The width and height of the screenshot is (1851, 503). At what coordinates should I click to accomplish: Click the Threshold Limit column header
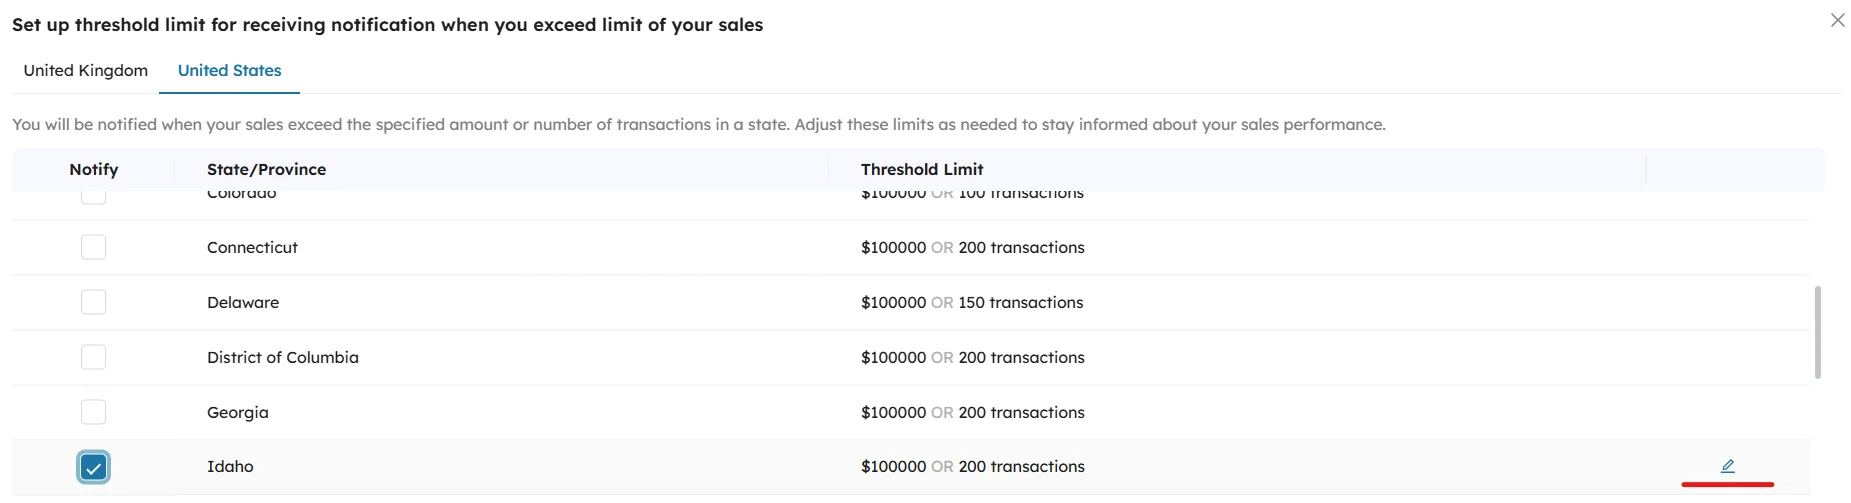pos(922,169)
